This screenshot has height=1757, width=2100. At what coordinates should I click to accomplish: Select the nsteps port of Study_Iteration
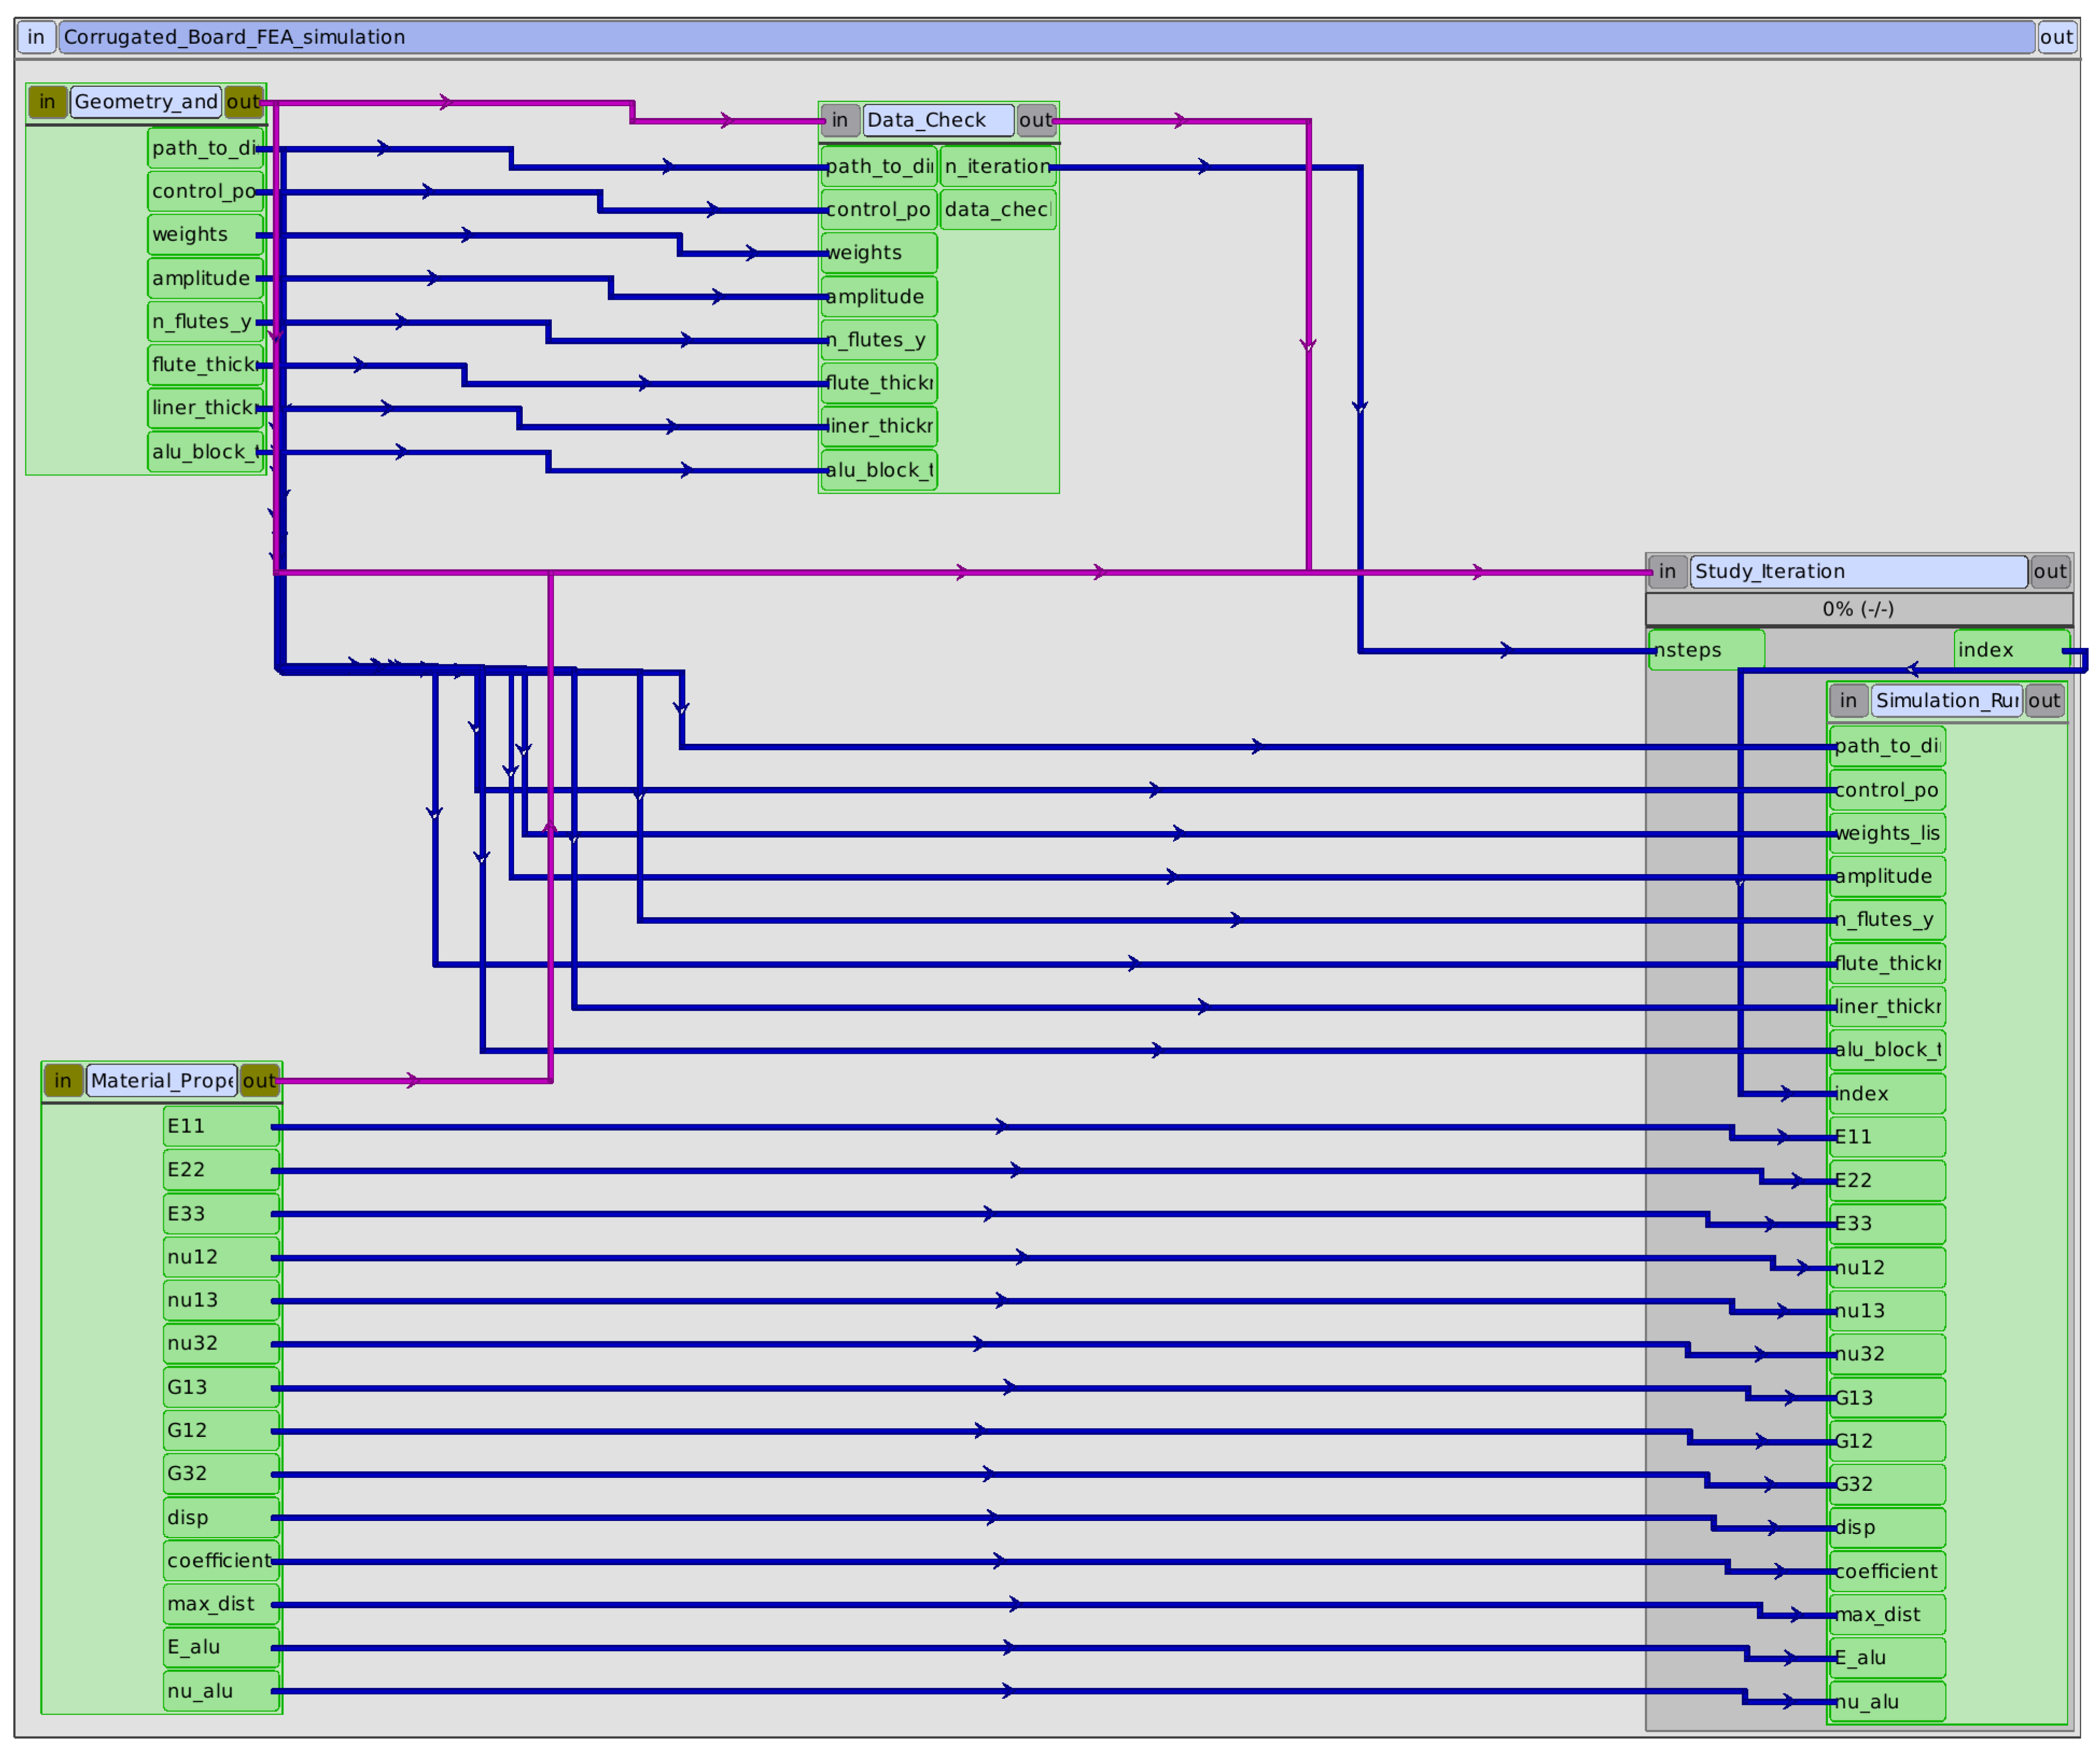(x=1705, y=650)
